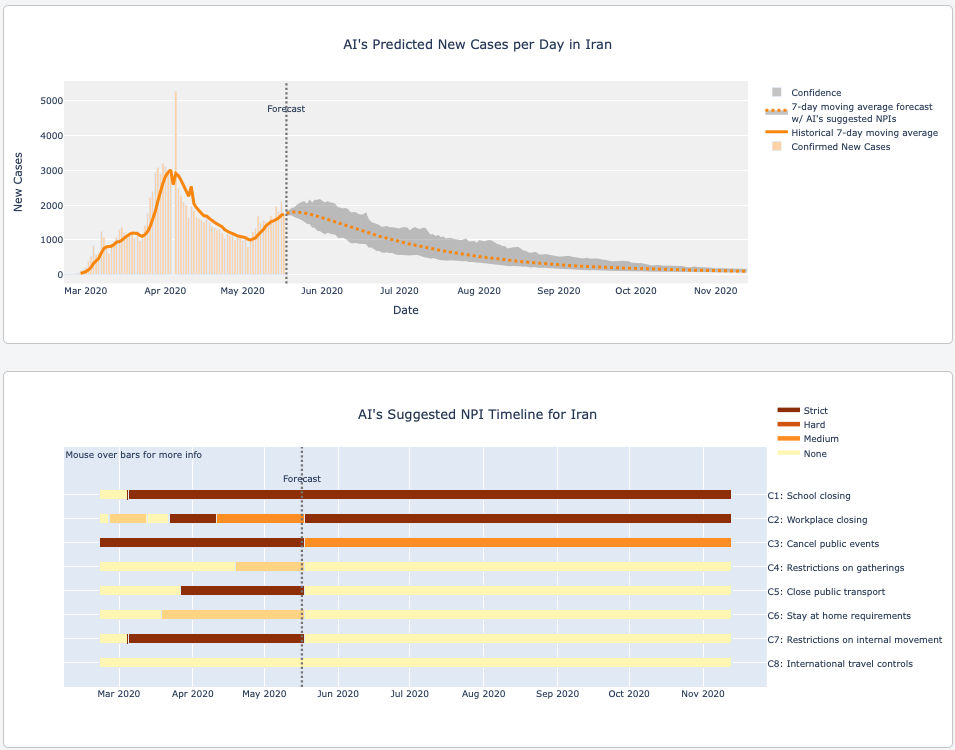Select the dark C5 Close public transport bar

coord(241,591)
